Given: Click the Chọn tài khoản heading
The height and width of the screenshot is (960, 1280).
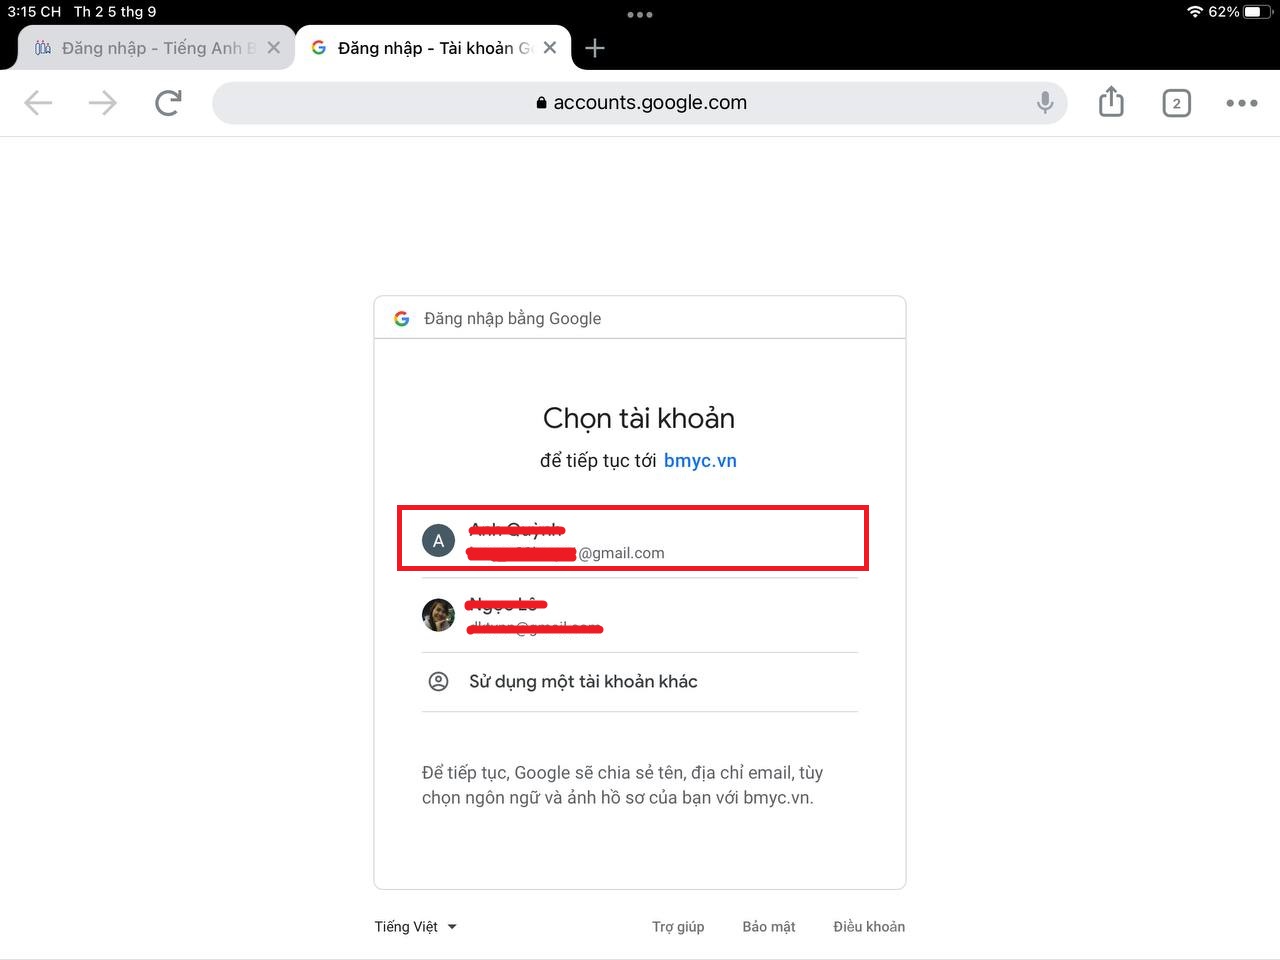Looking at the screenshot, I should [x=639, y=418].
